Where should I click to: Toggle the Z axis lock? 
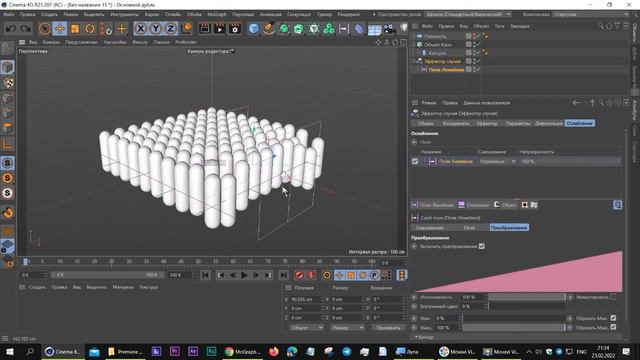[171, 29]
